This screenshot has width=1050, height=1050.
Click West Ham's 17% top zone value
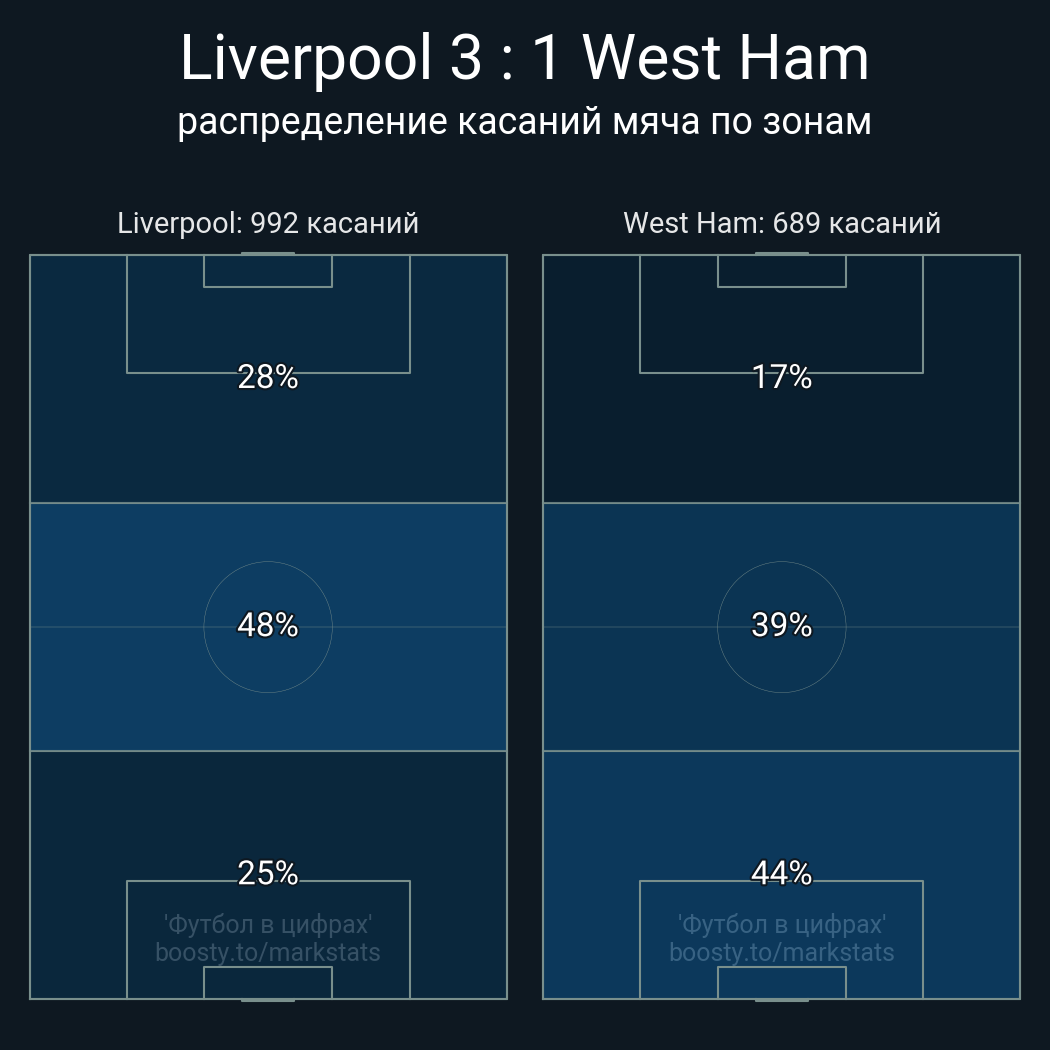[x=781, y=377]
